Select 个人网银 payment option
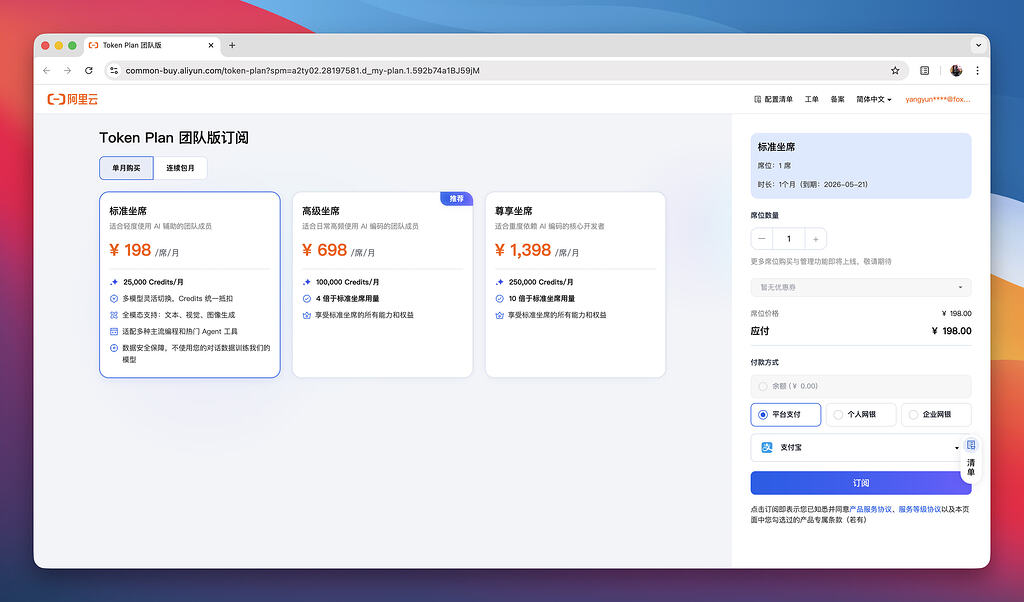 tap(861, 415)
